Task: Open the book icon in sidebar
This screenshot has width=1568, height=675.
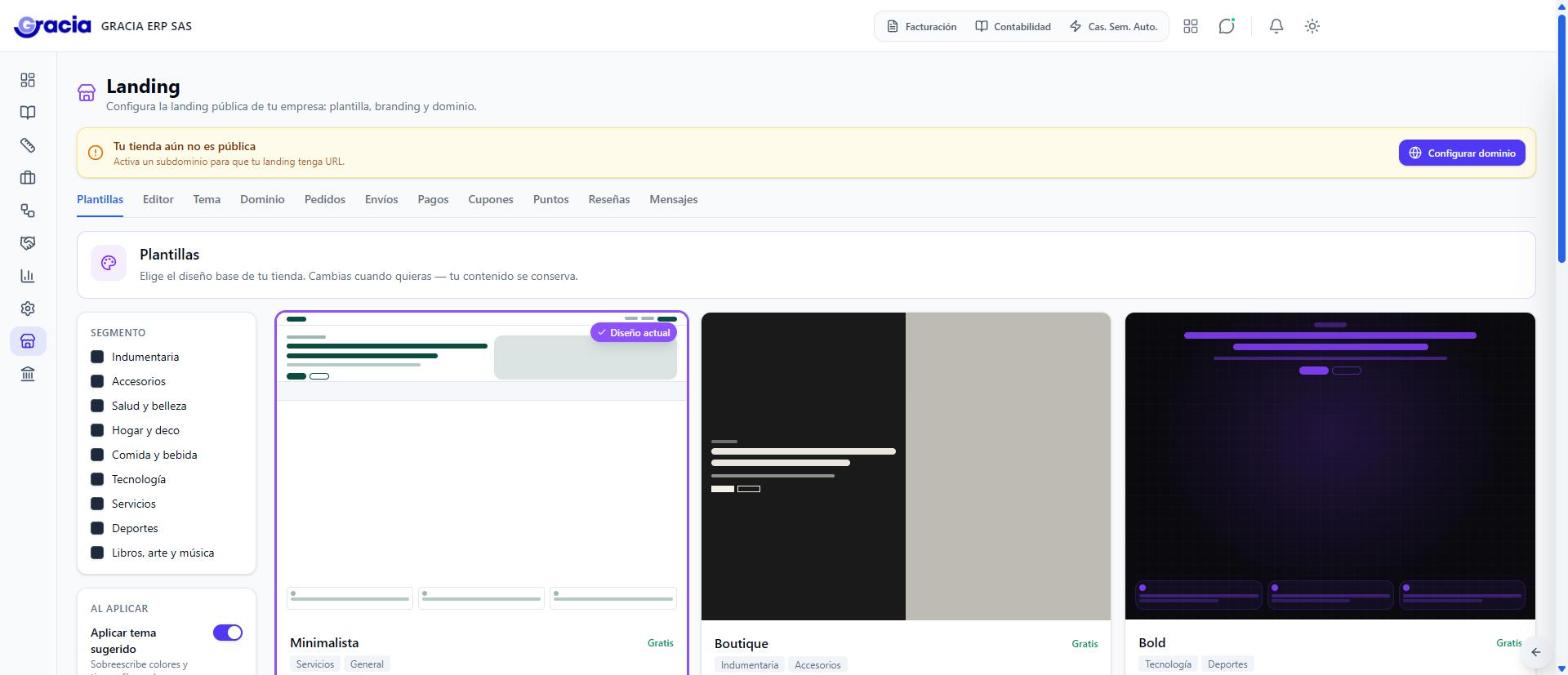Action: (28, 113)
